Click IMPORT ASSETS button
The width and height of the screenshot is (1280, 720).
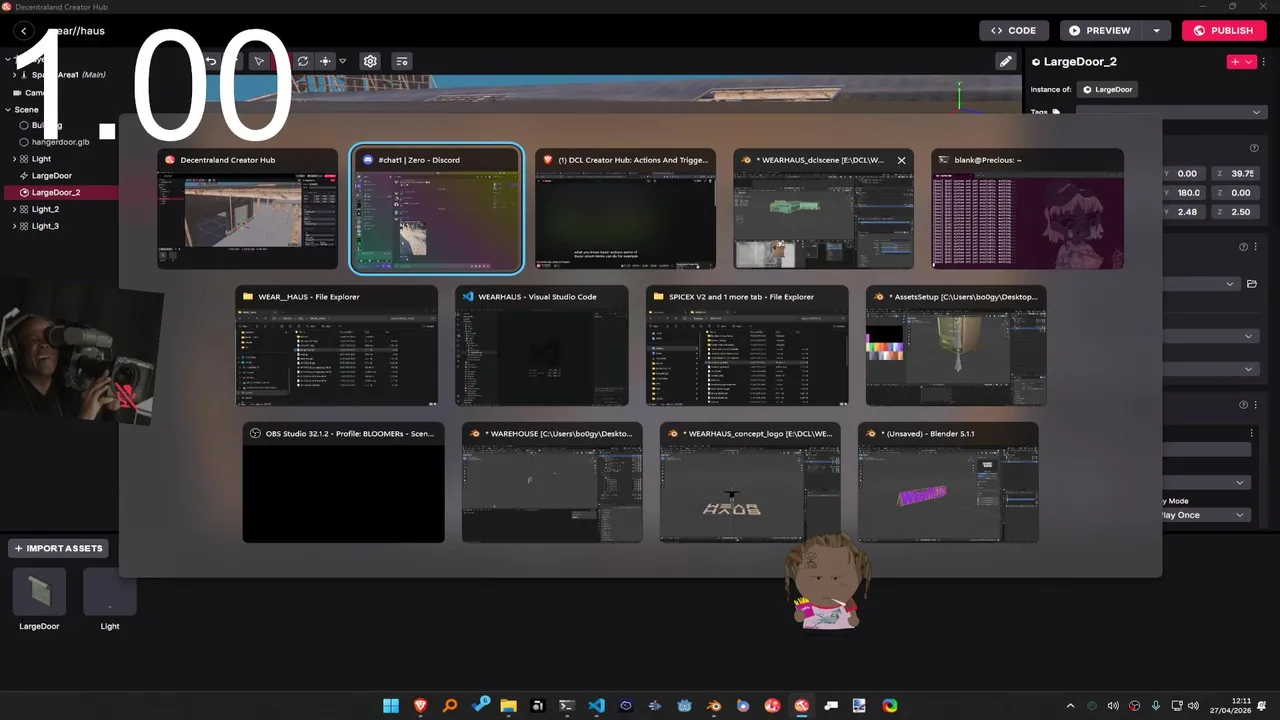pyautogui.click(x=58, y=548)
